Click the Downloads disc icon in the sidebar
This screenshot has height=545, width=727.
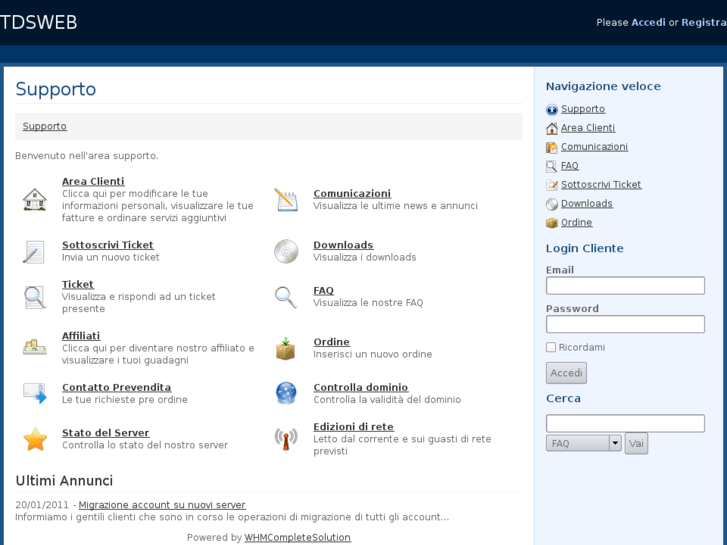point(552,204)
